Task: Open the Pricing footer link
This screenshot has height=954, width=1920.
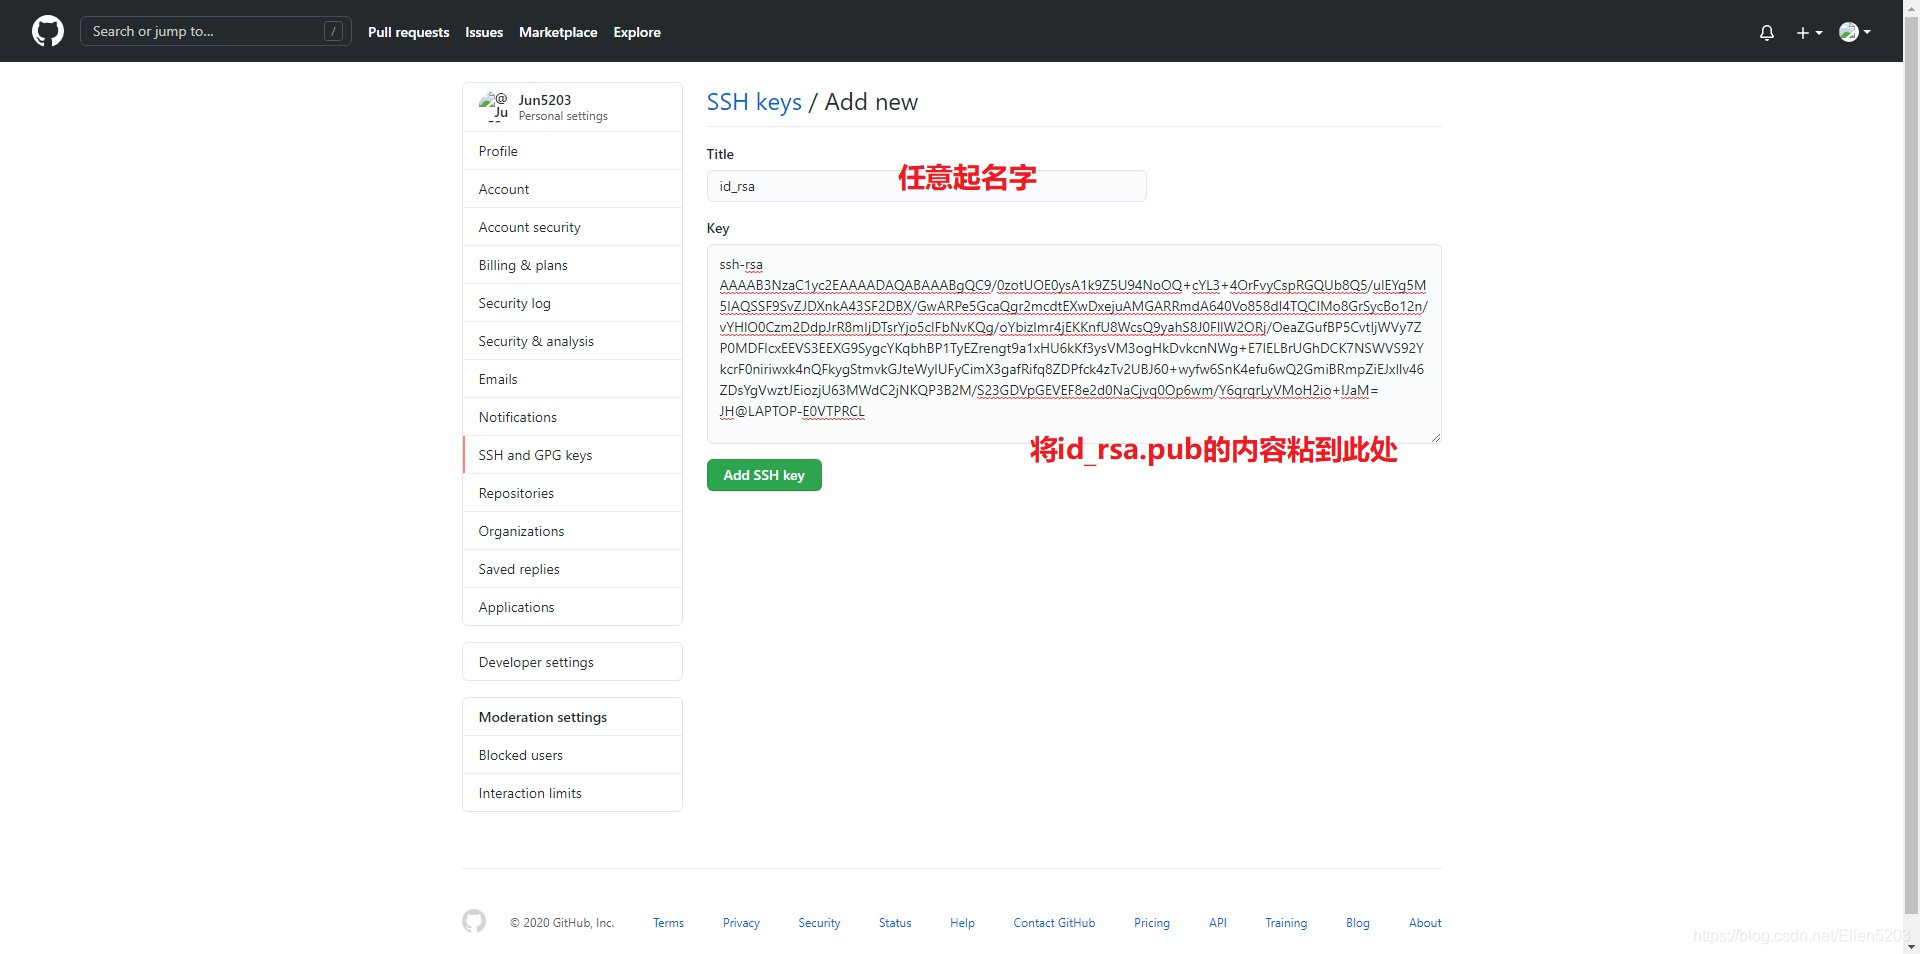Action: (1152, 923)
